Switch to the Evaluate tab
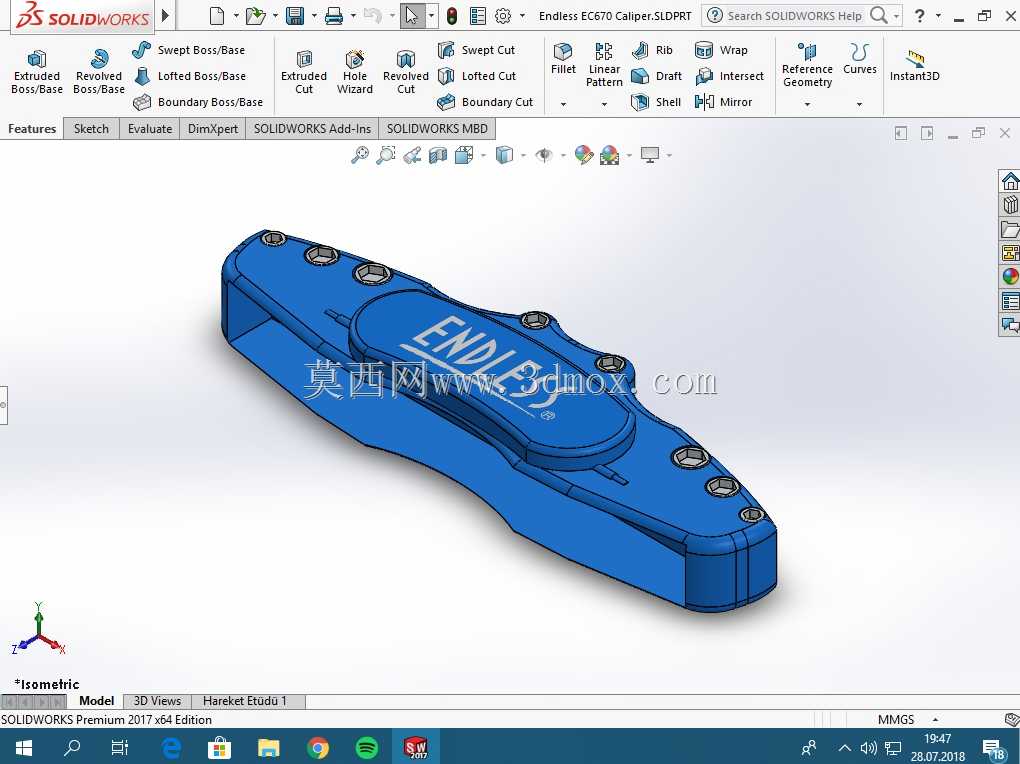1020x764 pixels. pyautogui.click(x=150, y=129)
